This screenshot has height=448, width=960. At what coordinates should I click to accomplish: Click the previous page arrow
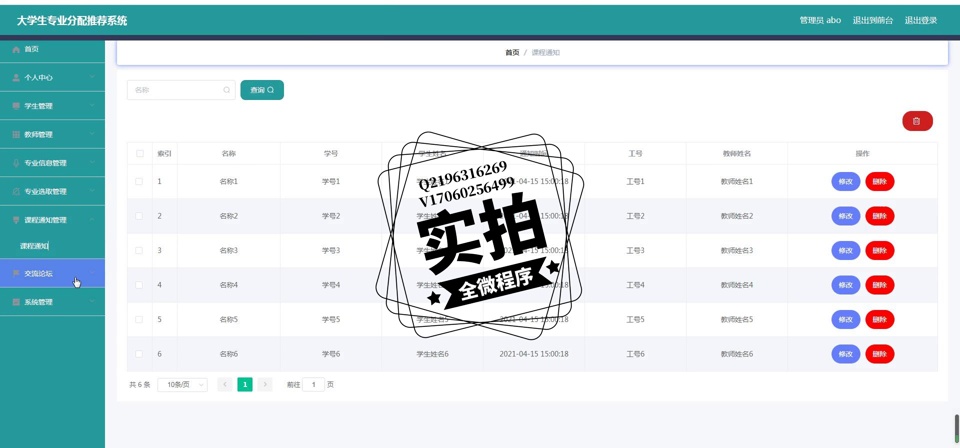(225, 384)
